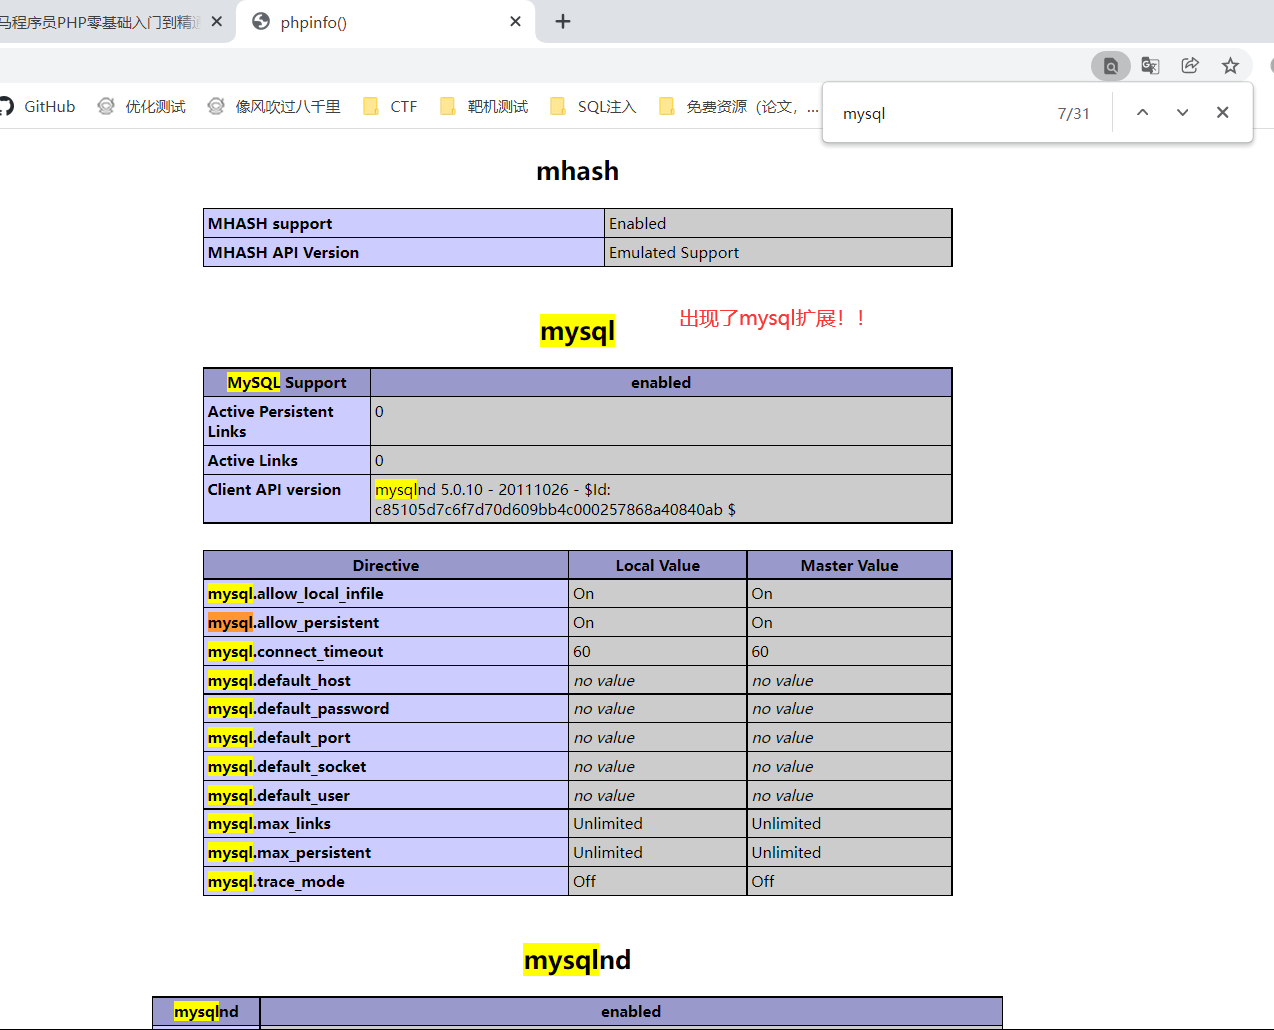The image size is (1274, 1030).
Task: Go to previous find match
Action: 1142,113
